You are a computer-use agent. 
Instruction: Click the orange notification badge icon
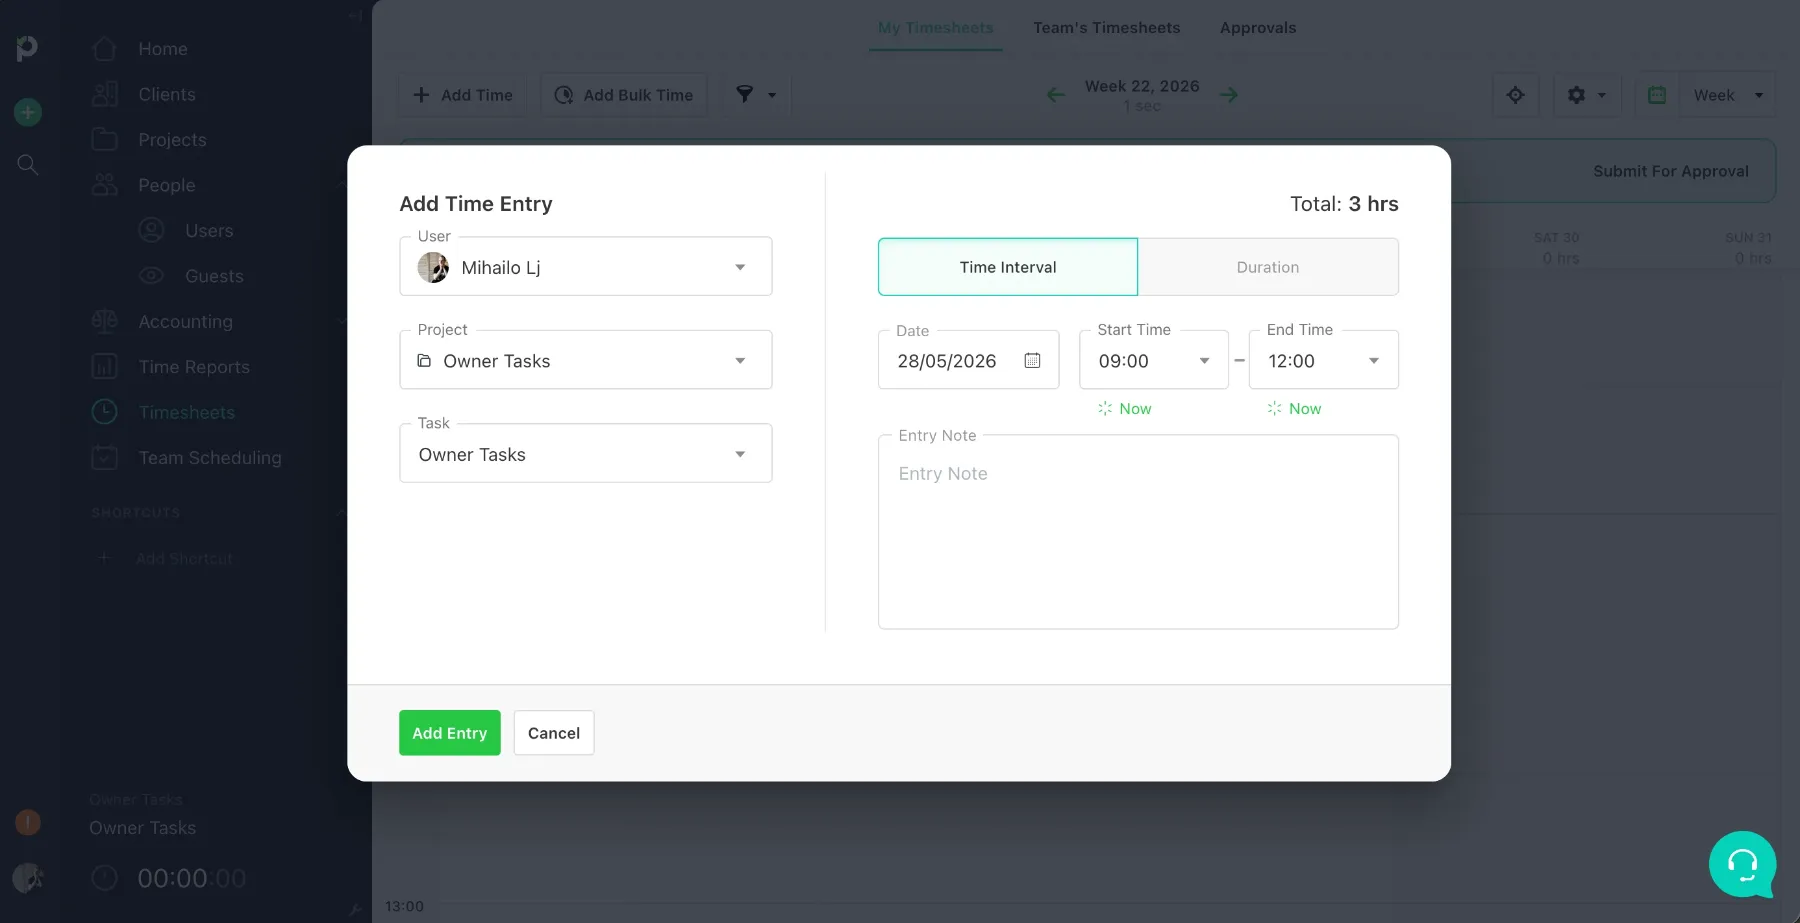point(28,822)
